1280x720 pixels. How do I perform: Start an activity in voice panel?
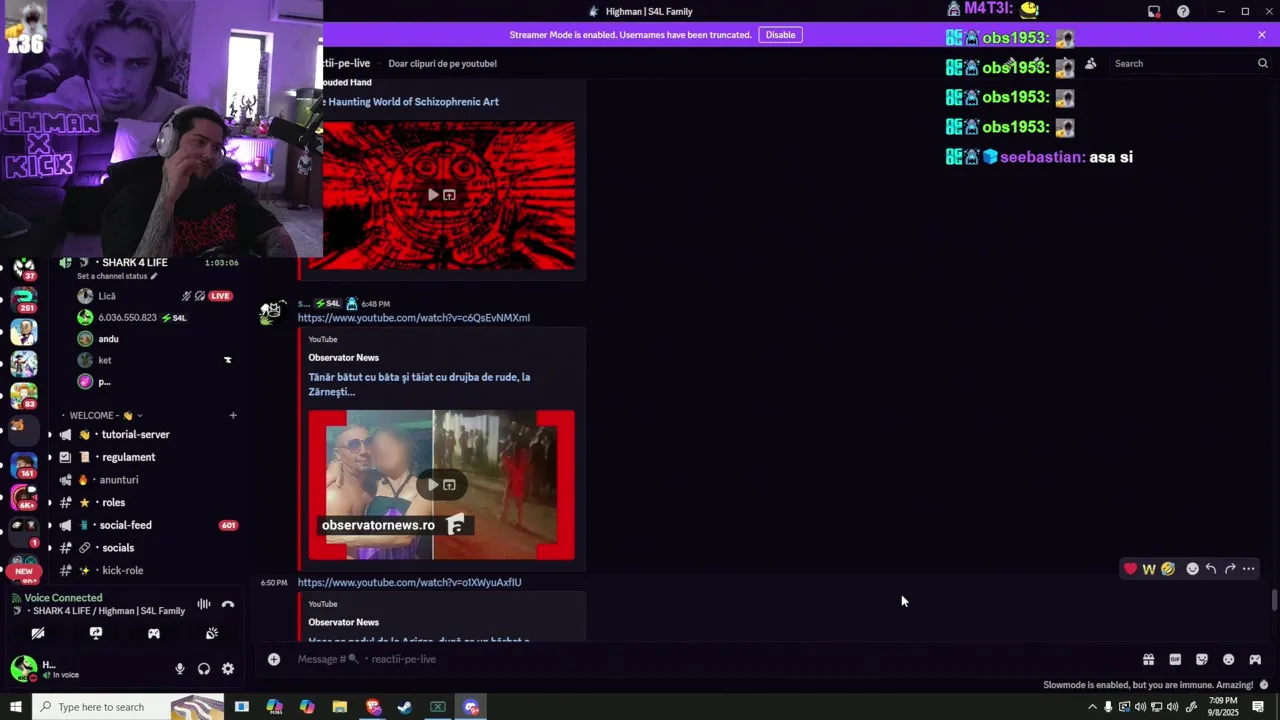[x=154, y=633]
